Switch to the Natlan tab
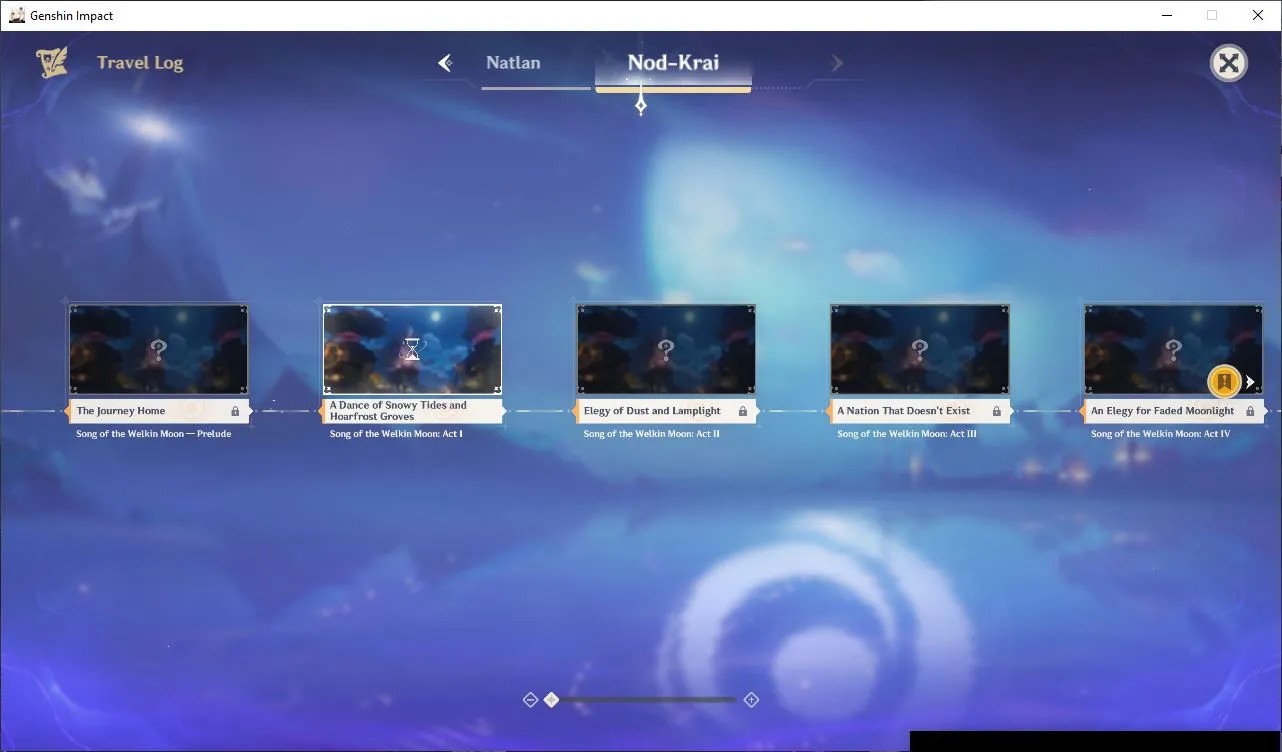The image size is (1282, 752). click(x=513, y=62)
